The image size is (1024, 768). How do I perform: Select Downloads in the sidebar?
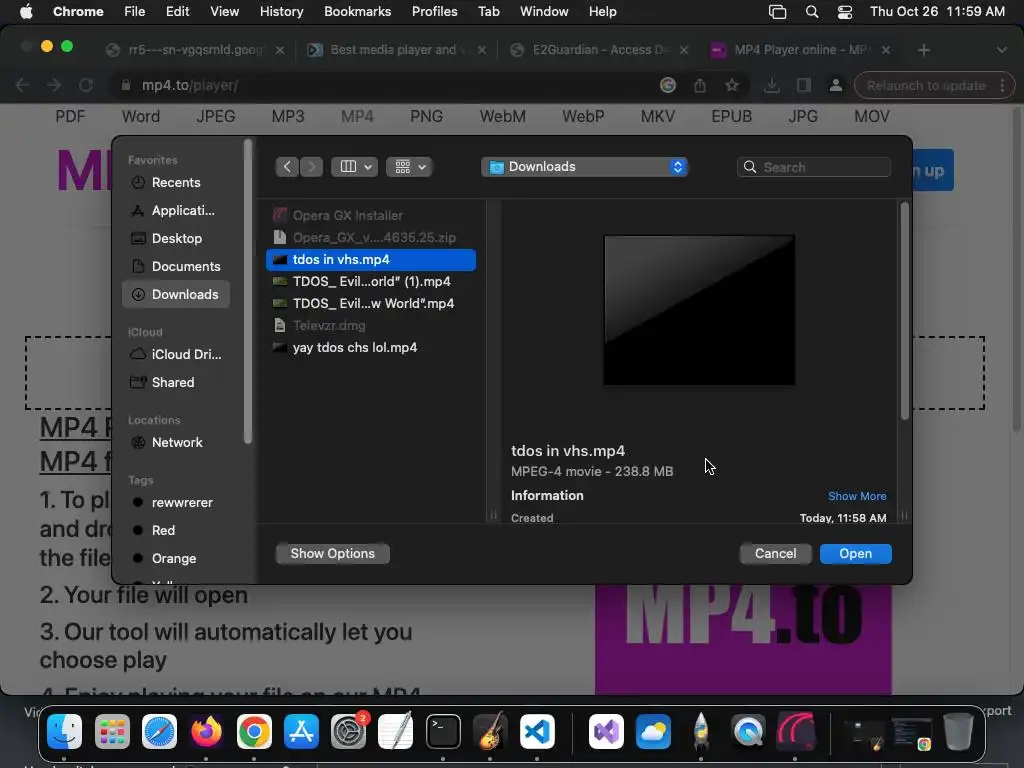pos(175,295)
